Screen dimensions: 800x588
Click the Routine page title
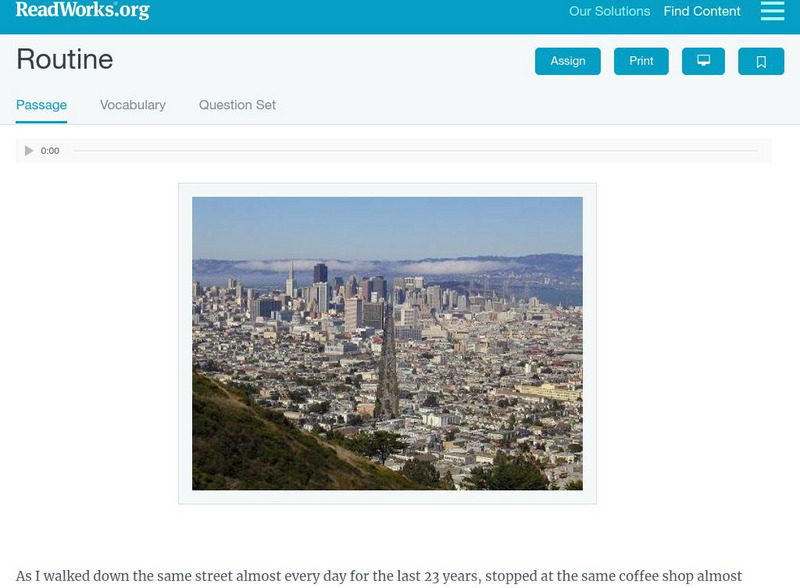coord(65,60)
